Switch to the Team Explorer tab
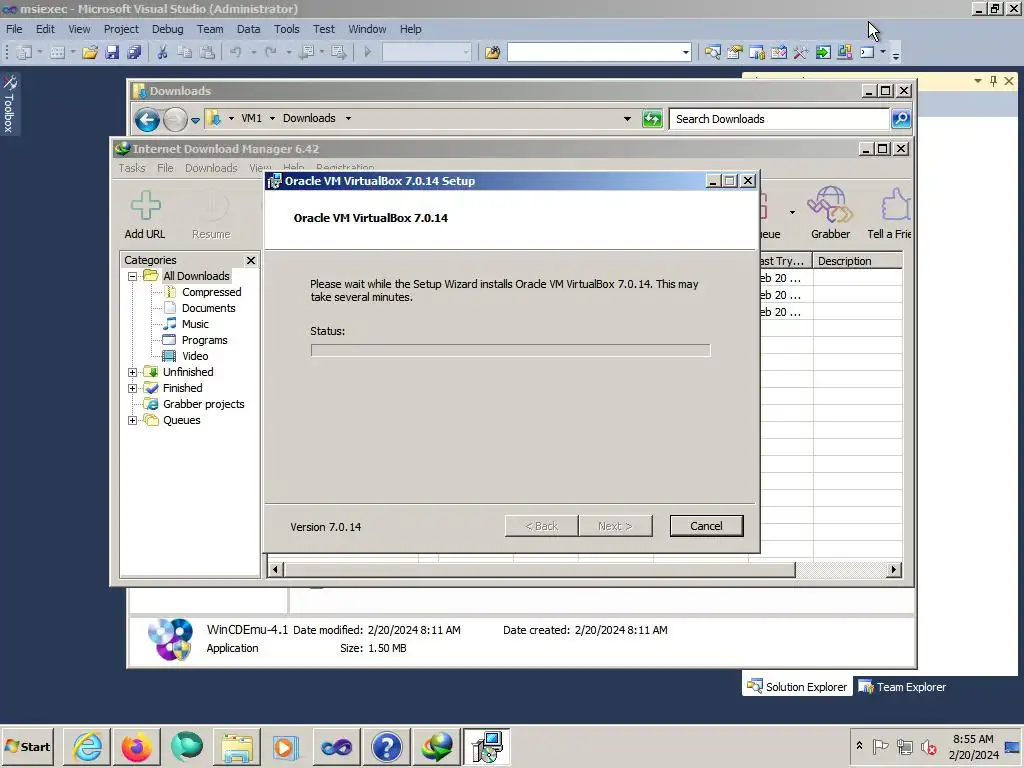1024x768 pixels. (903, 687)
